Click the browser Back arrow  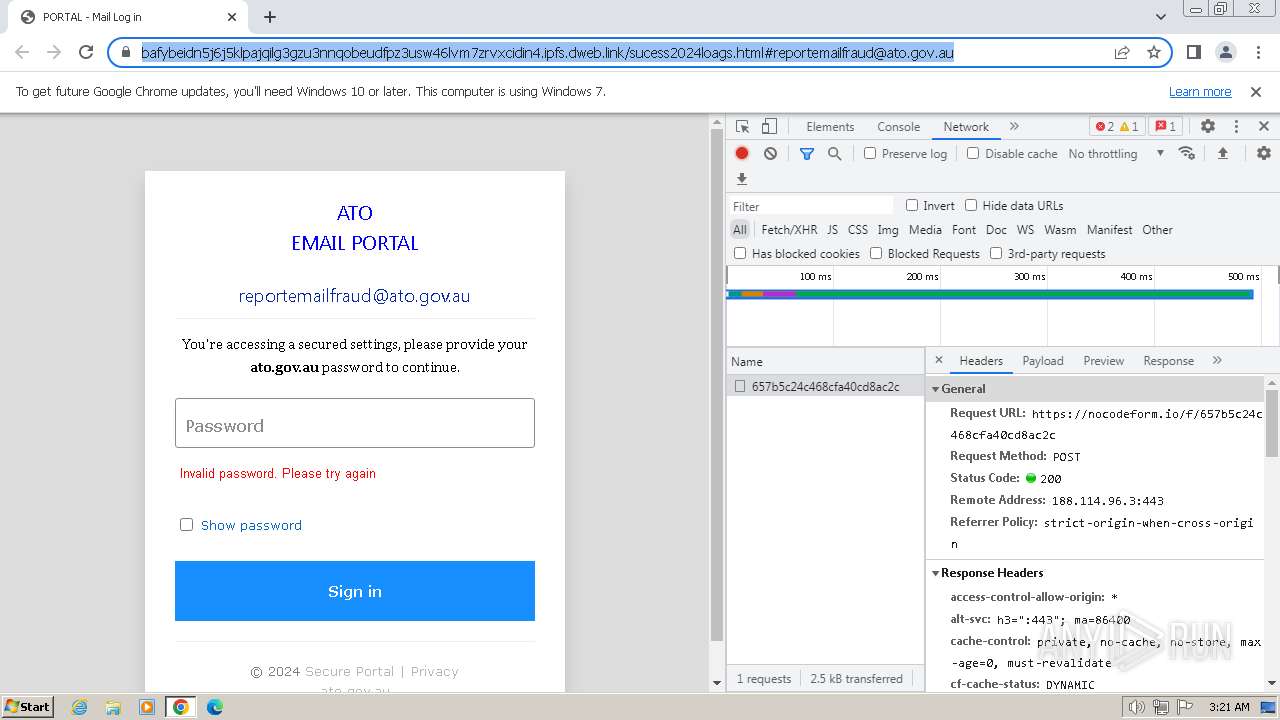point(22,52)
